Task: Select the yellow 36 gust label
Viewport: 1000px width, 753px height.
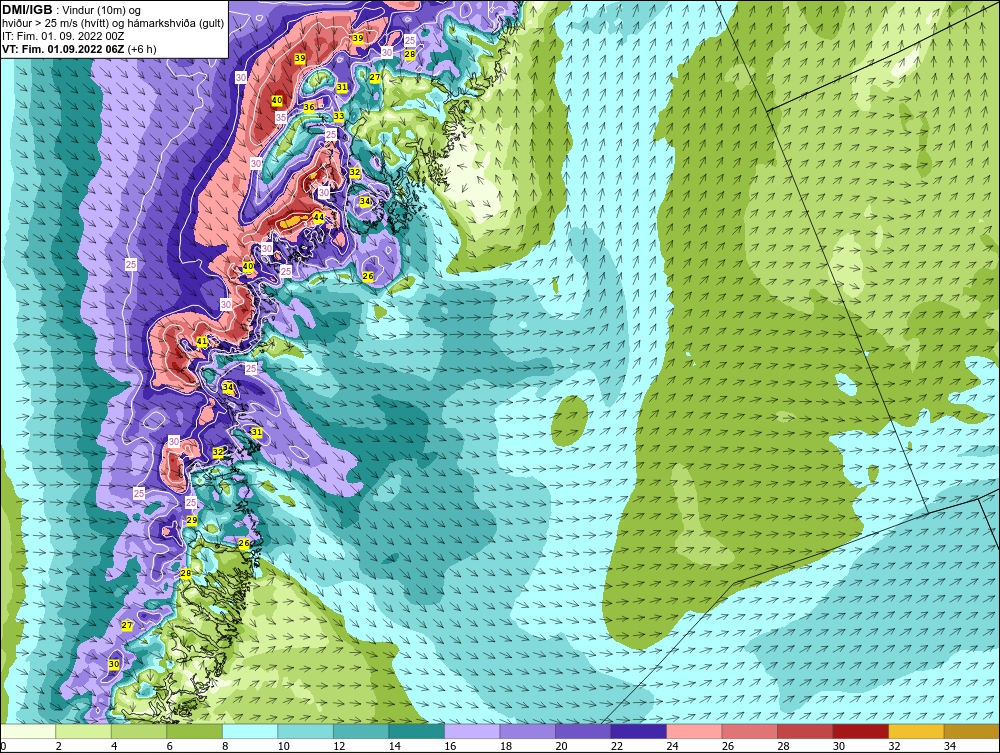Action: [x=309, y=107]
